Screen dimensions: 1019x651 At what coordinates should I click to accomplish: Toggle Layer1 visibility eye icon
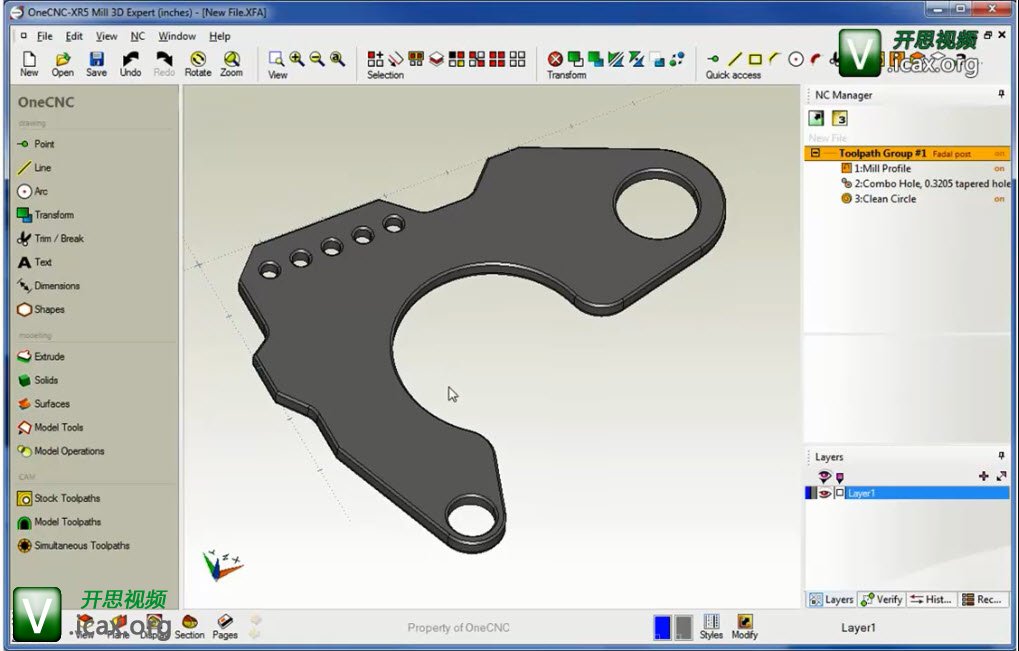pos(825,493)
